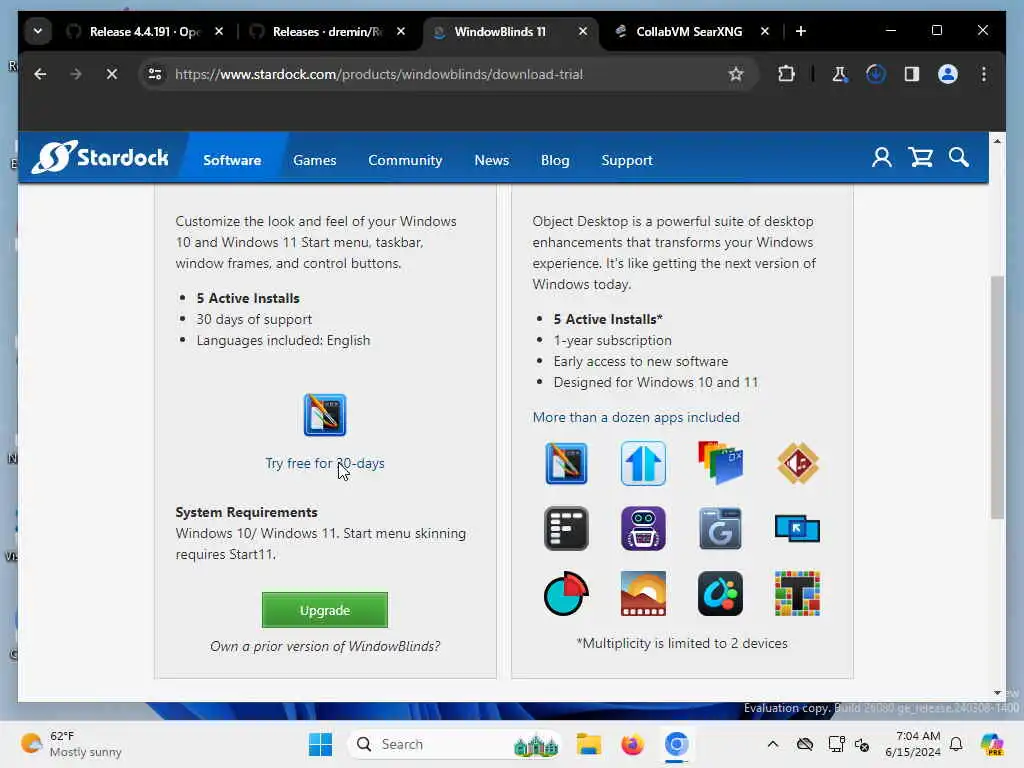This screenshot has height=768, width=1024.
Task: View site information icon in address bar
Action: (x=155, y=74)
